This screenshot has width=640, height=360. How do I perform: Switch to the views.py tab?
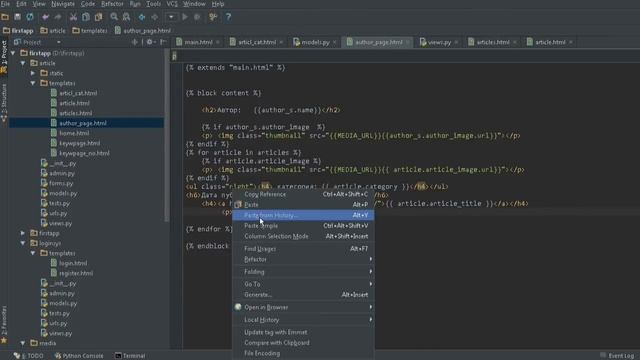click(x=439, y=42)
